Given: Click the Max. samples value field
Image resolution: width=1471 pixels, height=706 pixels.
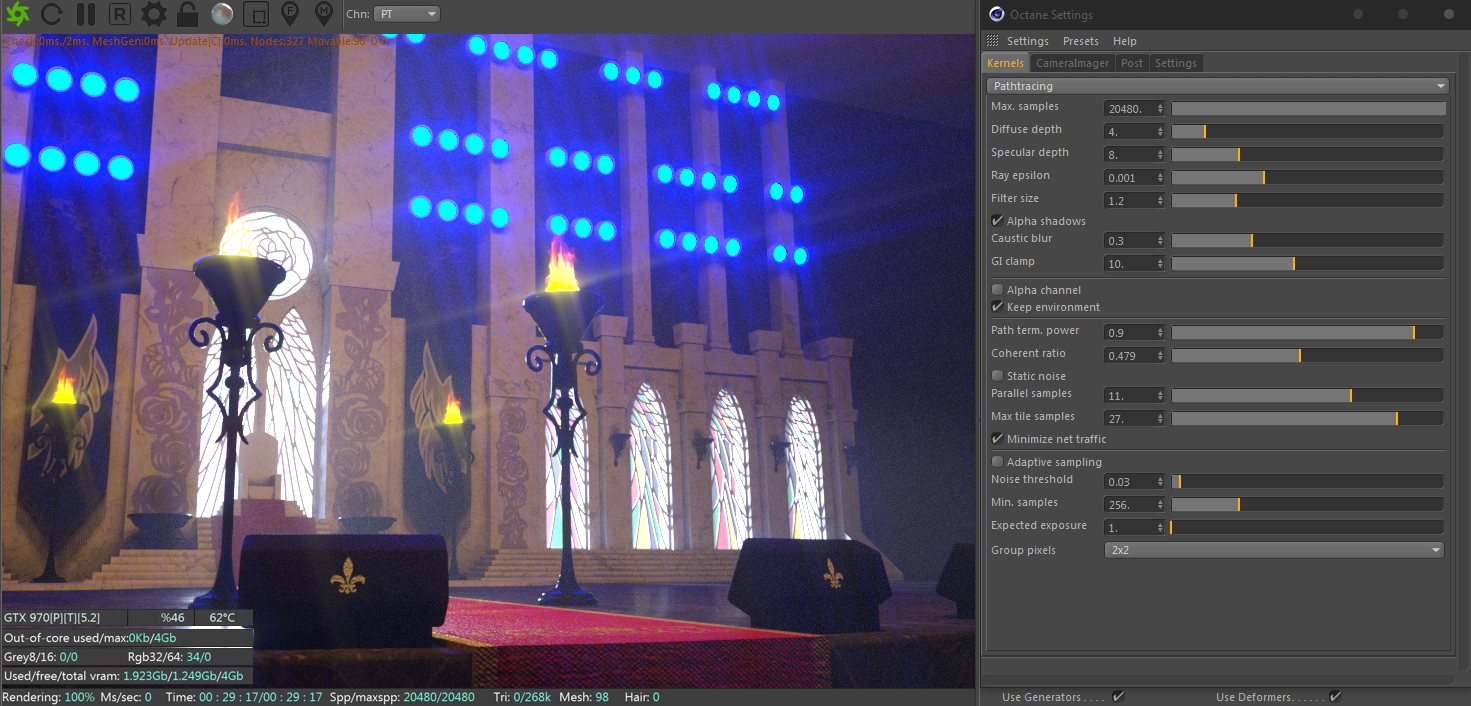Looking at the screenshot, I should point(1131,108).
